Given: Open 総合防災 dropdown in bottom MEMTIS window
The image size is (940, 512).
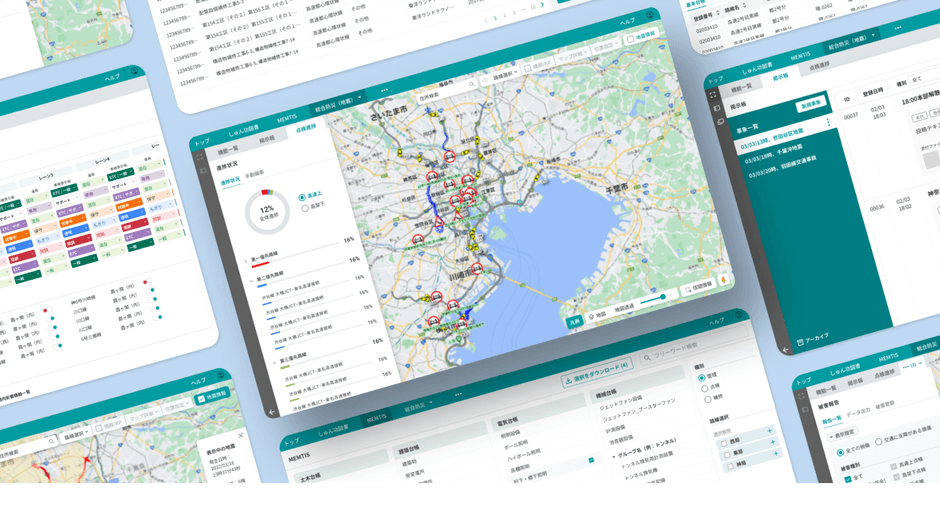Looking at the screenshot, I should 418,406.
